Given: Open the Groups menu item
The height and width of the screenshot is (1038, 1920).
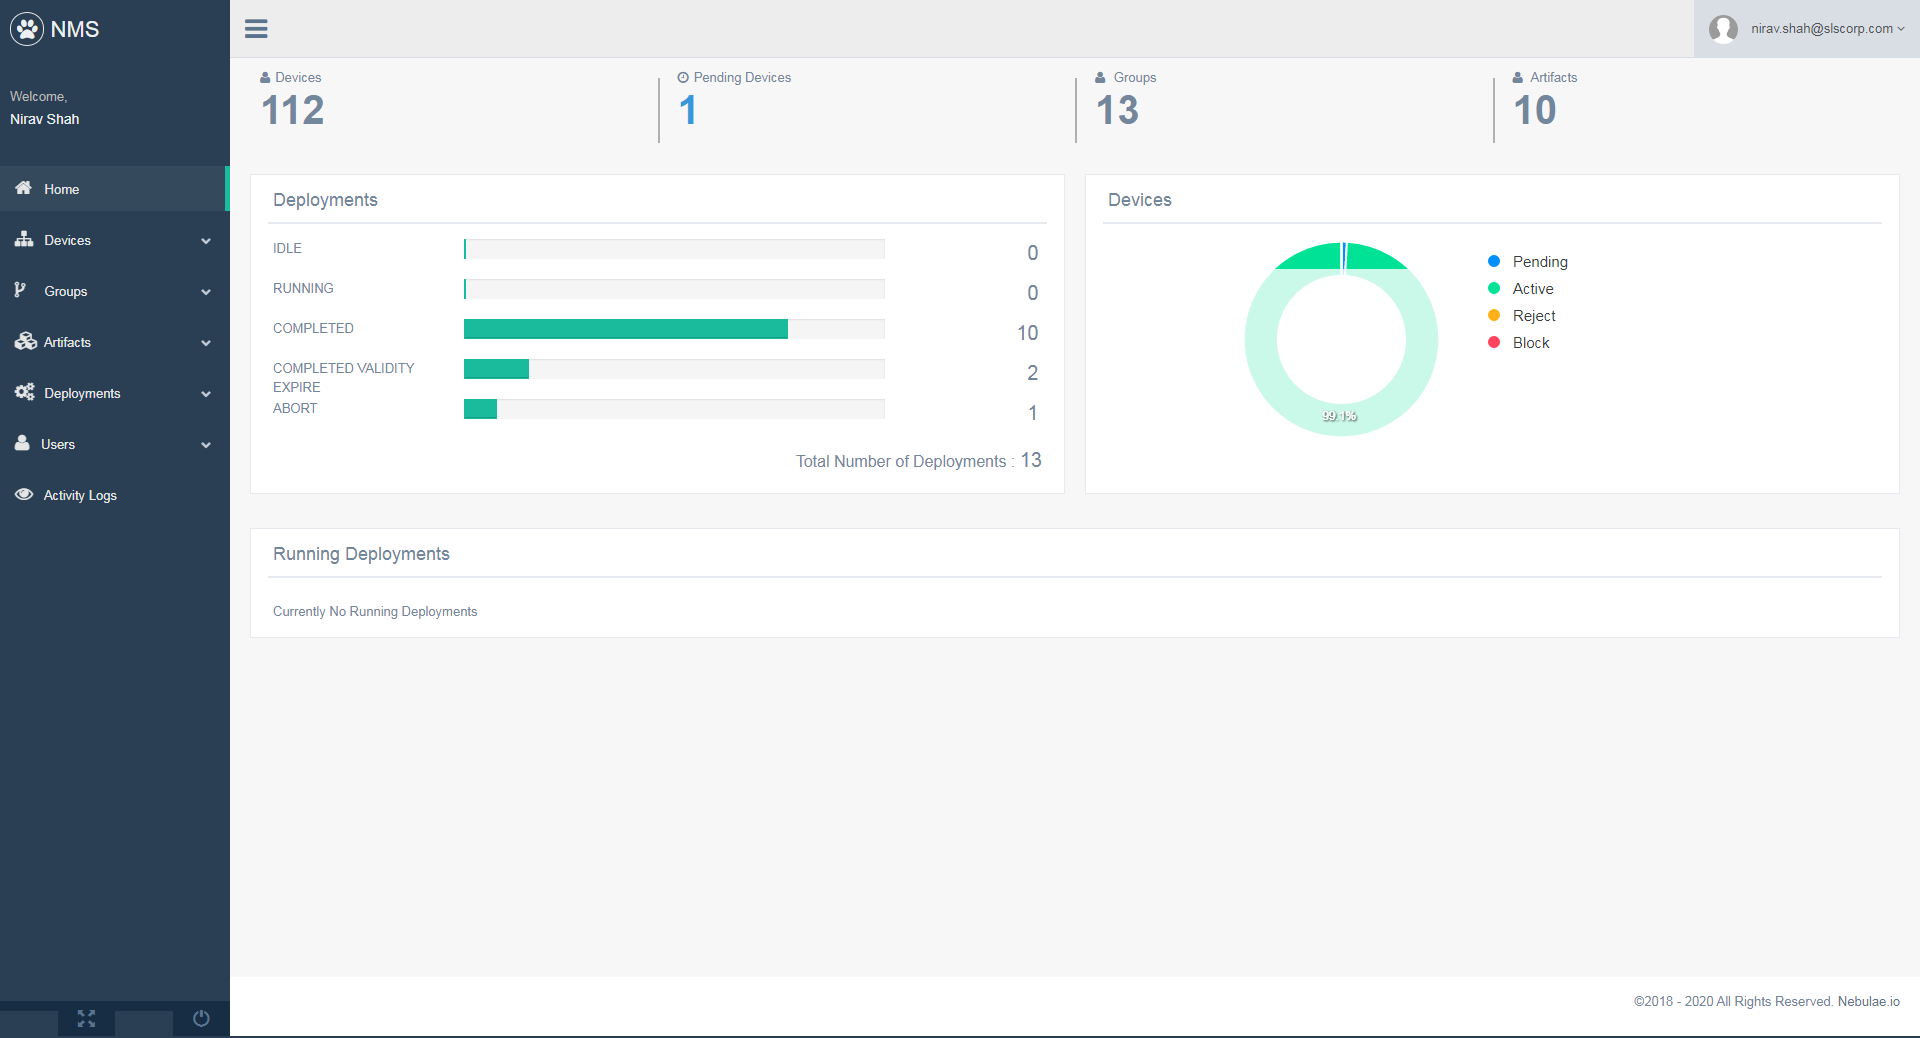Looking at the screenshot, I should (x=114, y=291).
